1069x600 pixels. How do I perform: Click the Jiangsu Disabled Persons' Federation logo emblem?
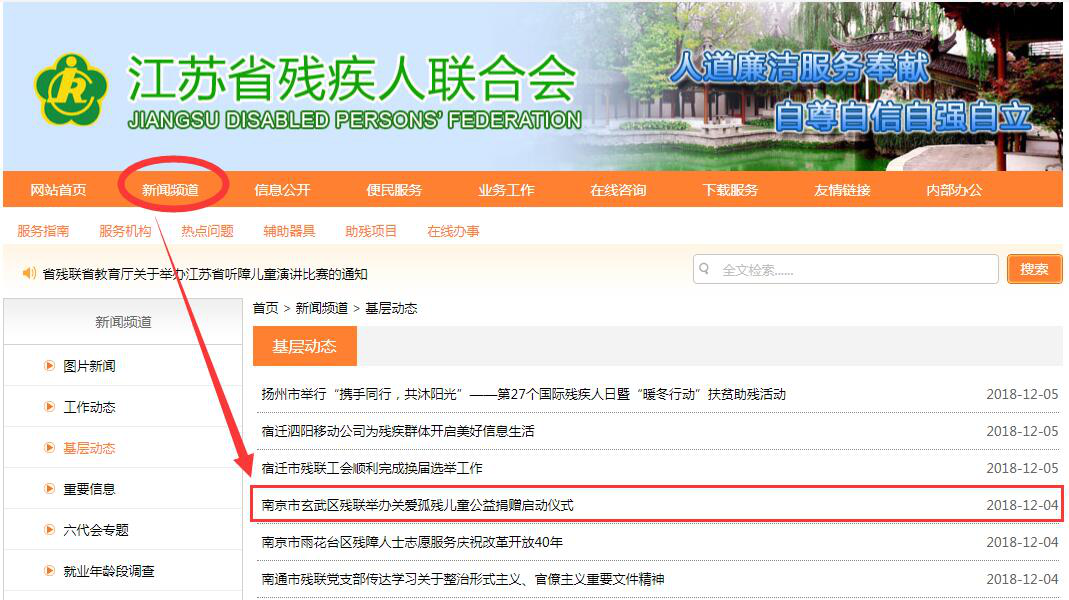click(70, 90)
